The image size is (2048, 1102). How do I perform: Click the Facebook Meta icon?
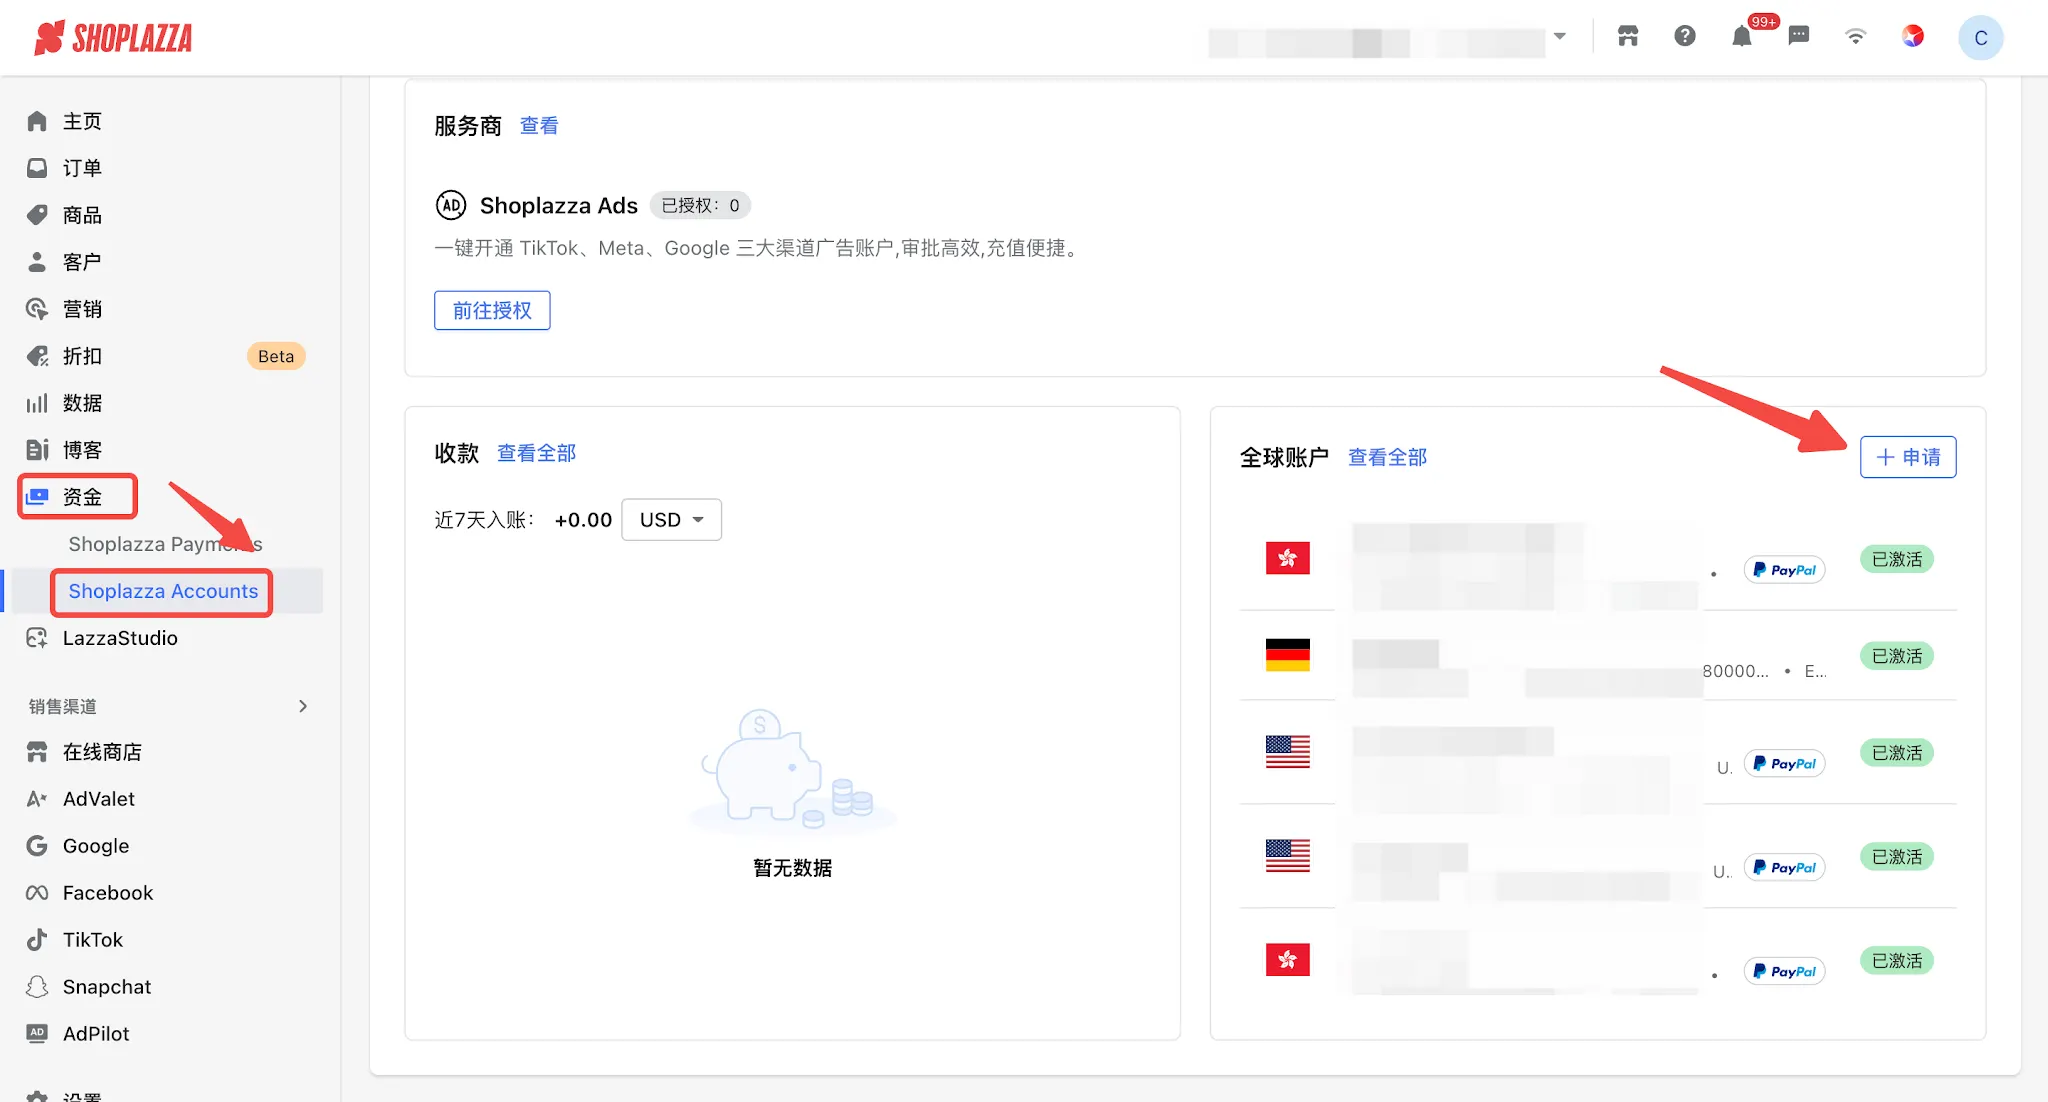coord(37,893)
